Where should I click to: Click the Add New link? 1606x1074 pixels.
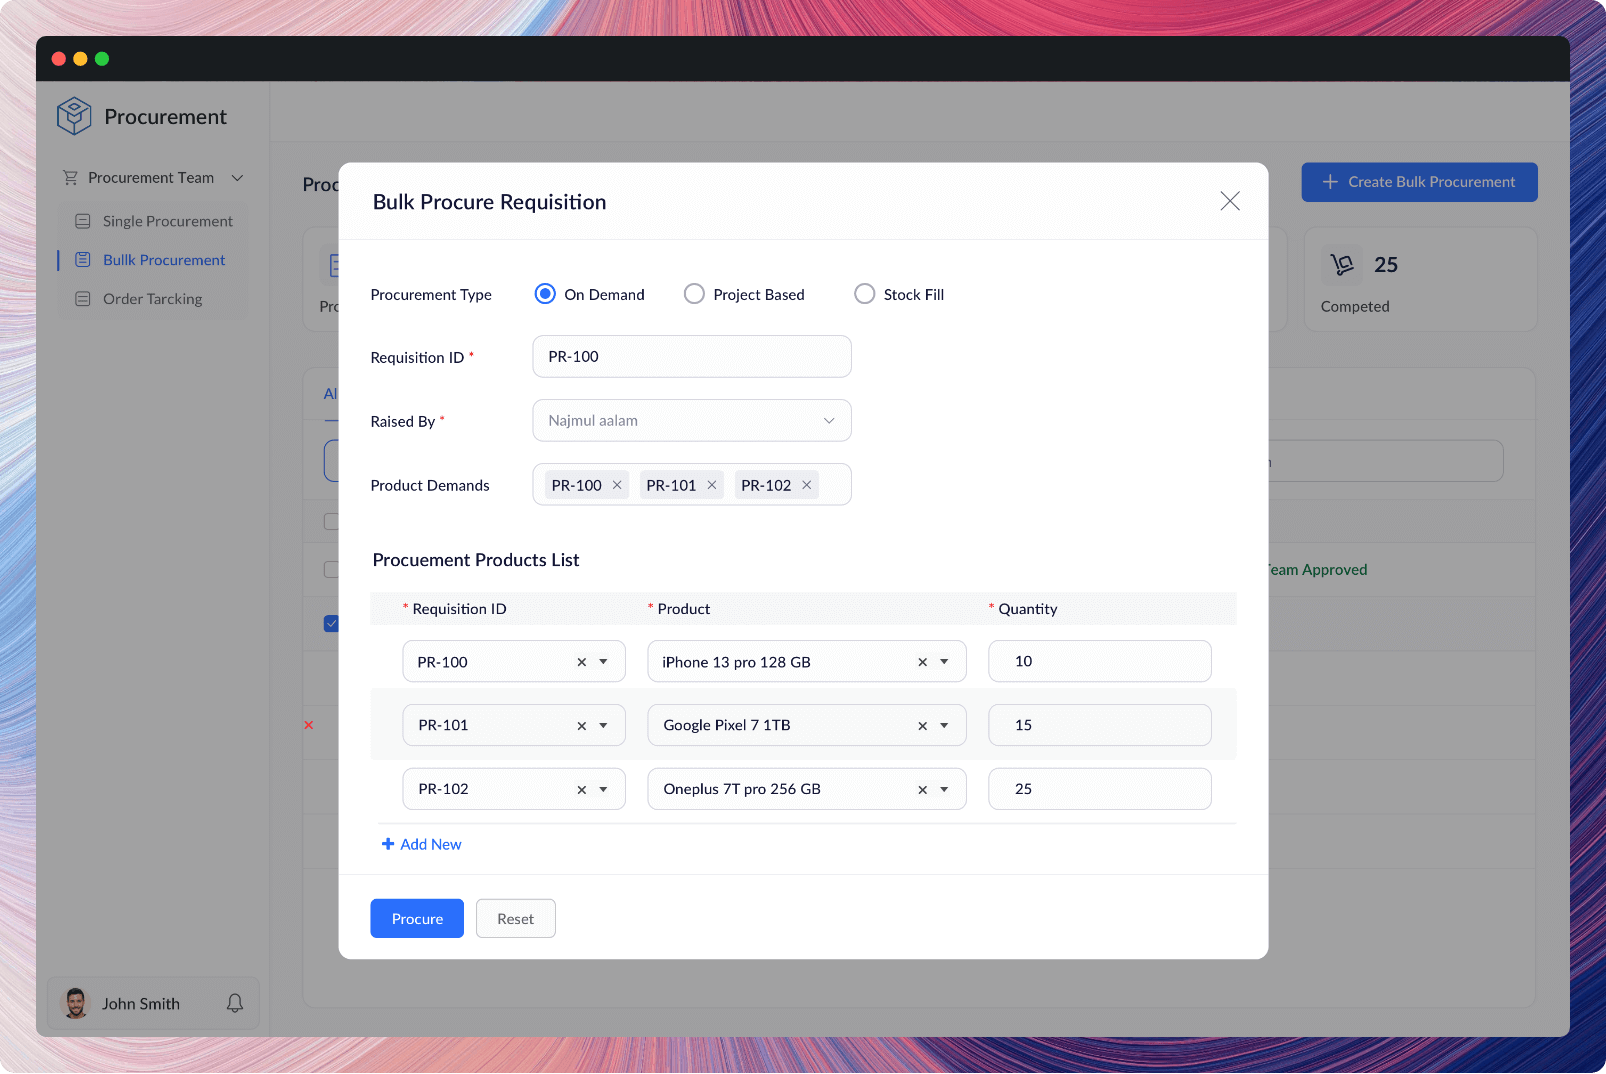point(421,844)
